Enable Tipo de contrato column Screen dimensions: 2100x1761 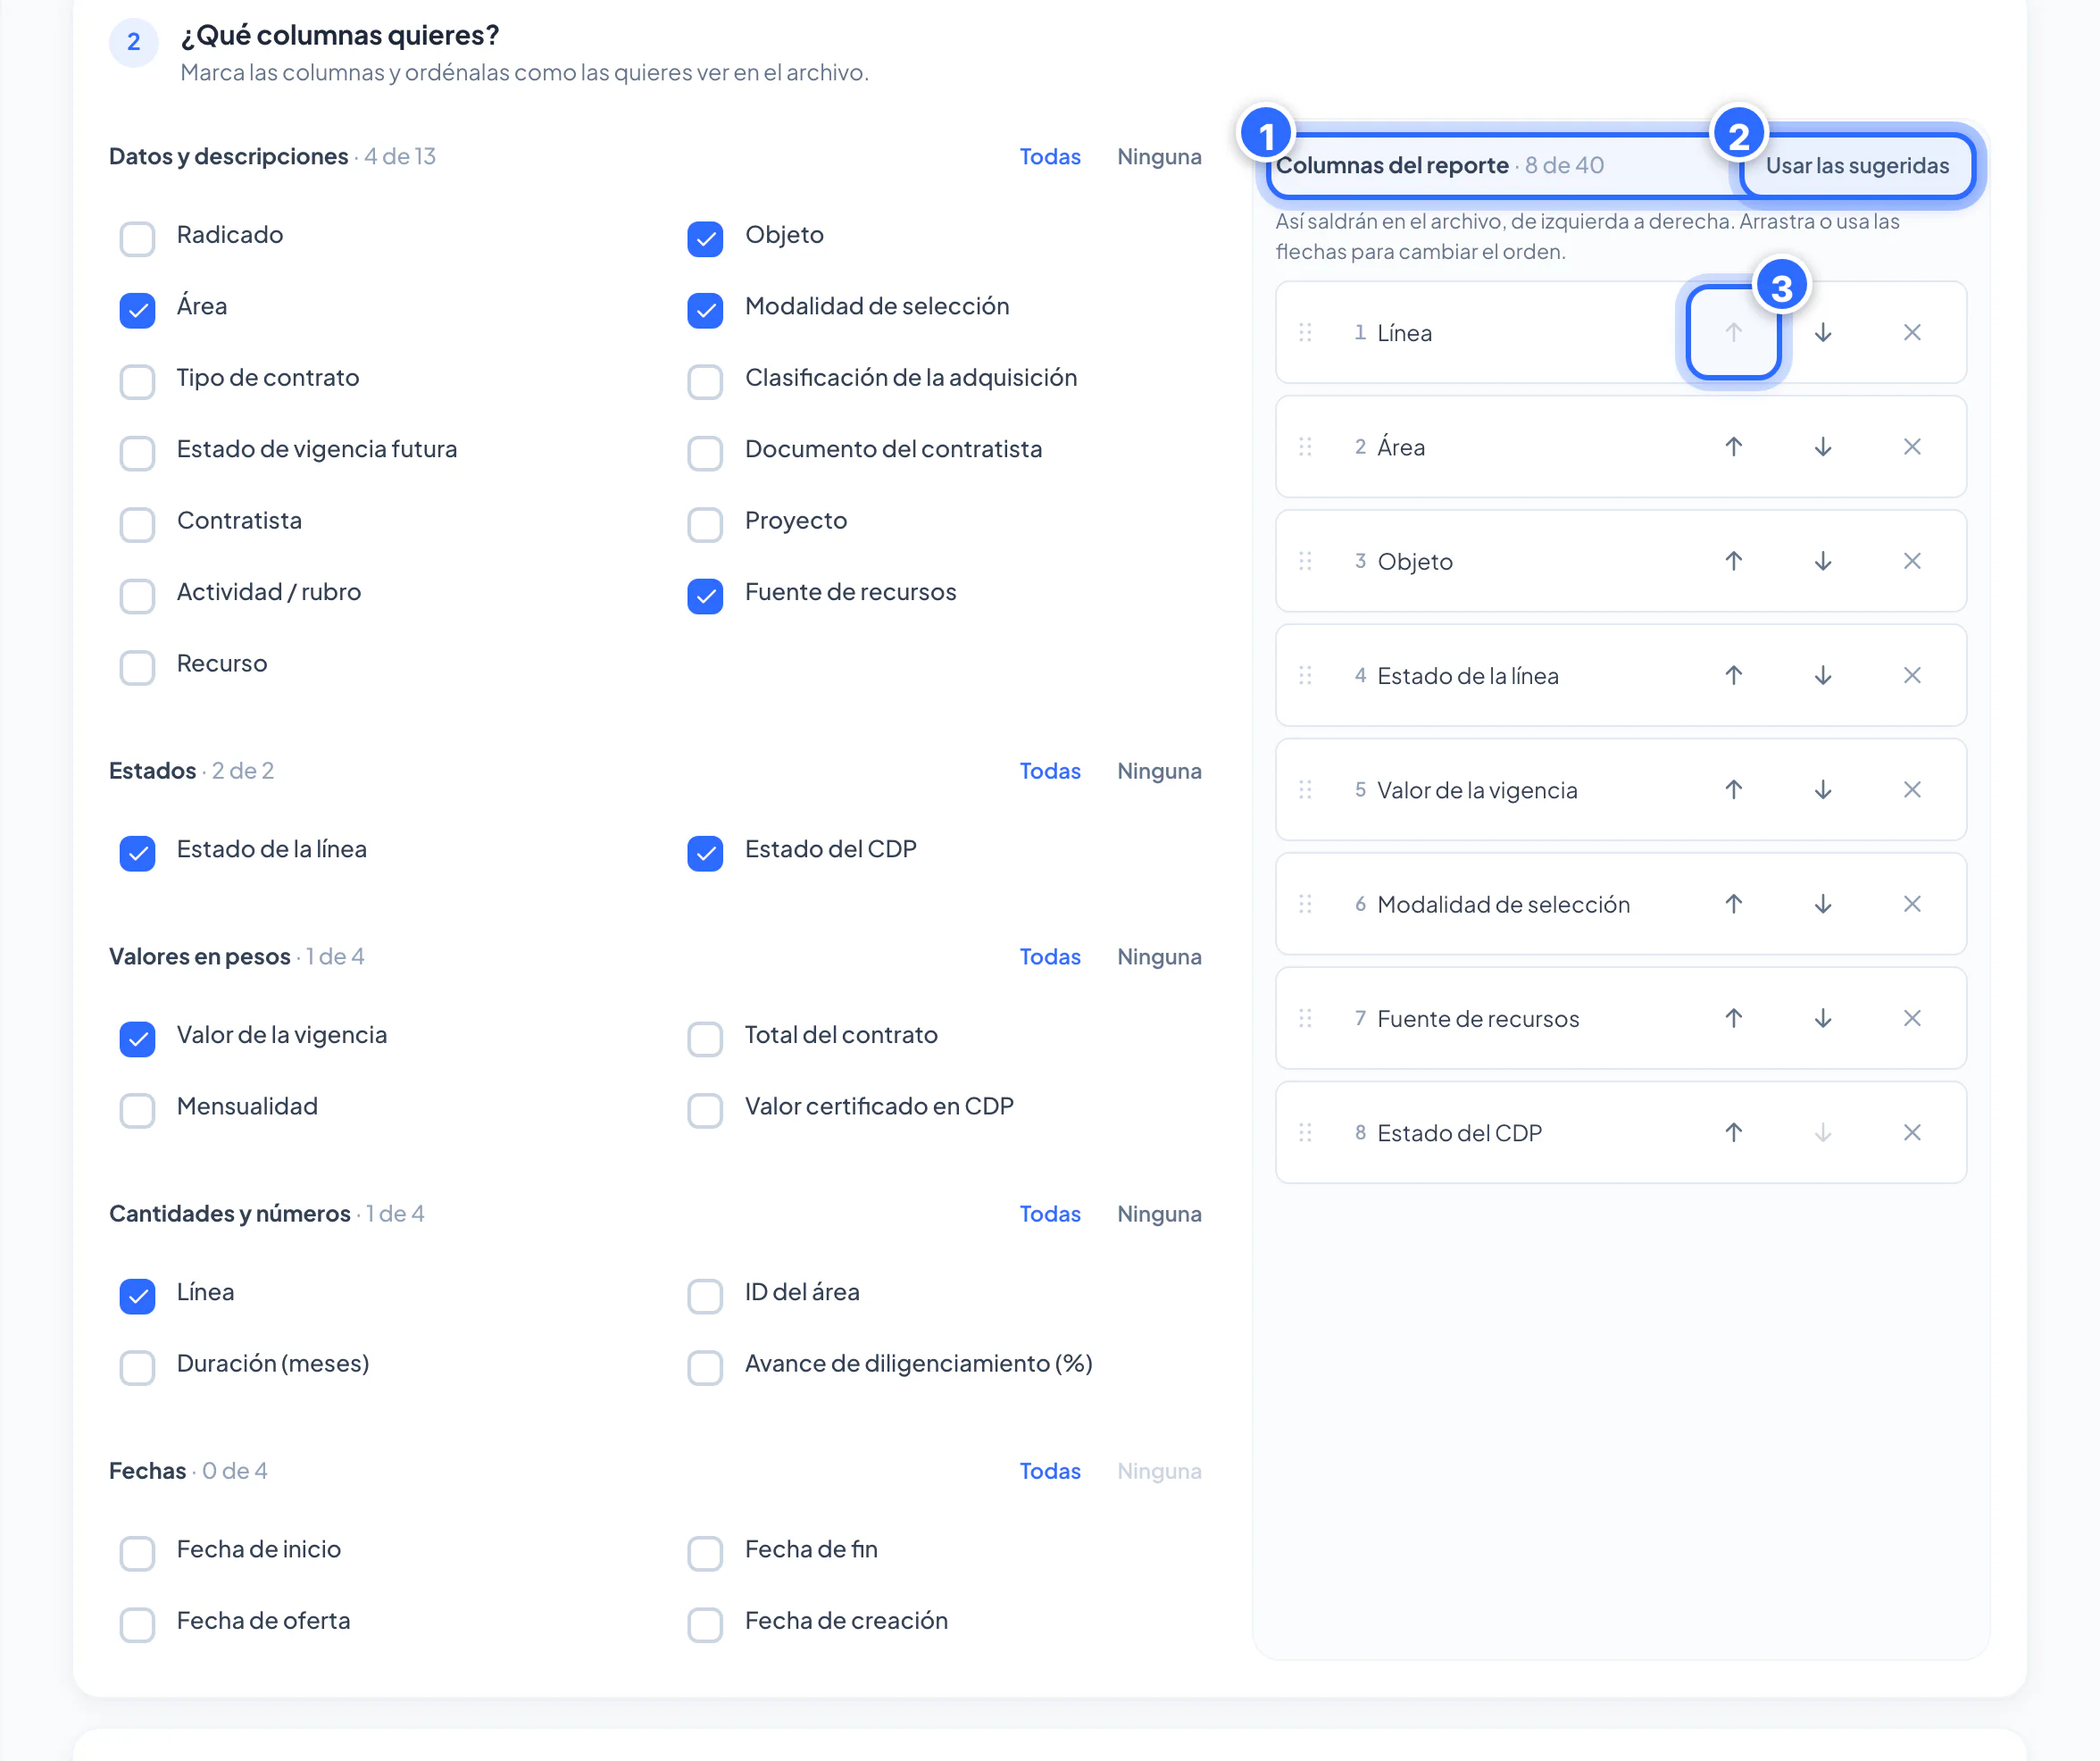tap(137, 382)
